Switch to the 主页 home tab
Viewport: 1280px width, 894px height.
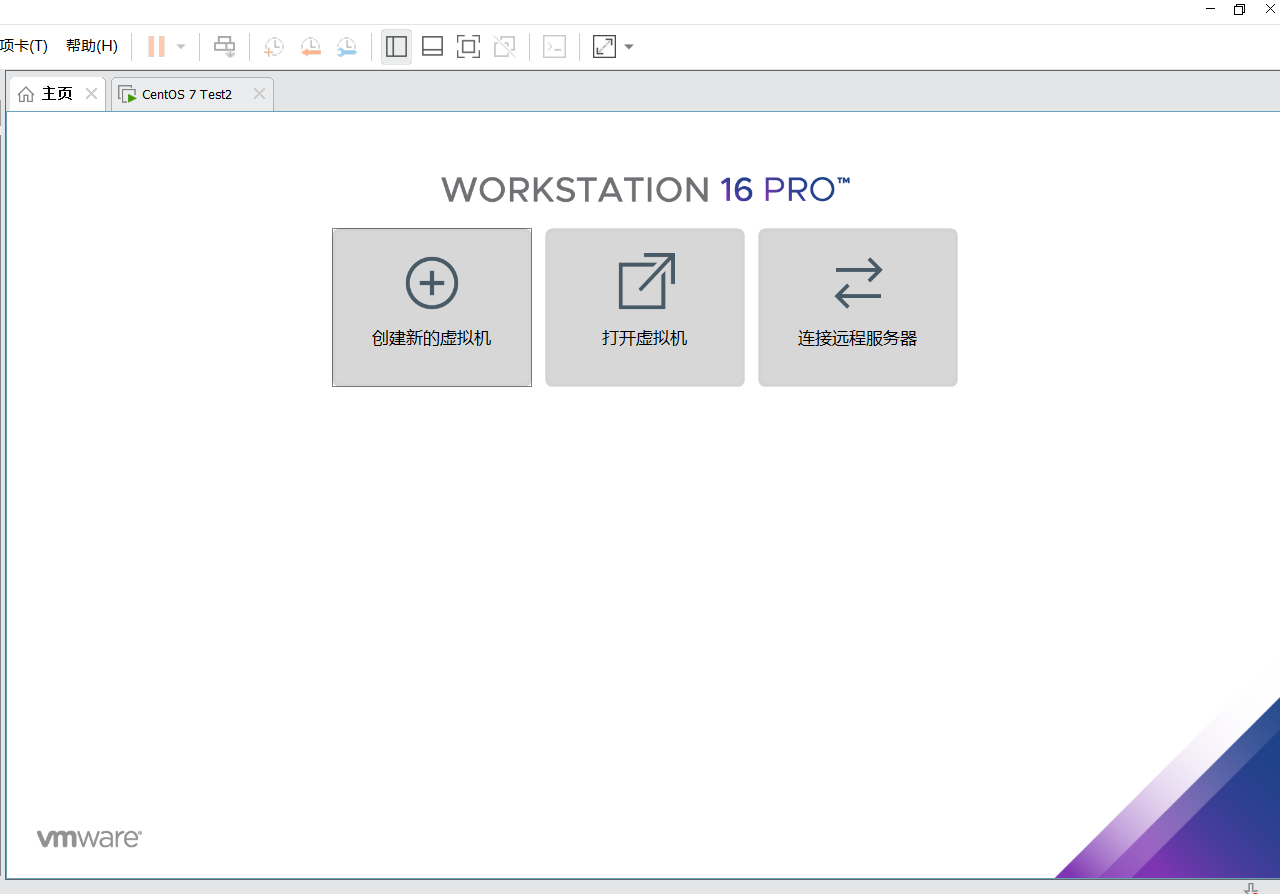(x=56, y=94)
